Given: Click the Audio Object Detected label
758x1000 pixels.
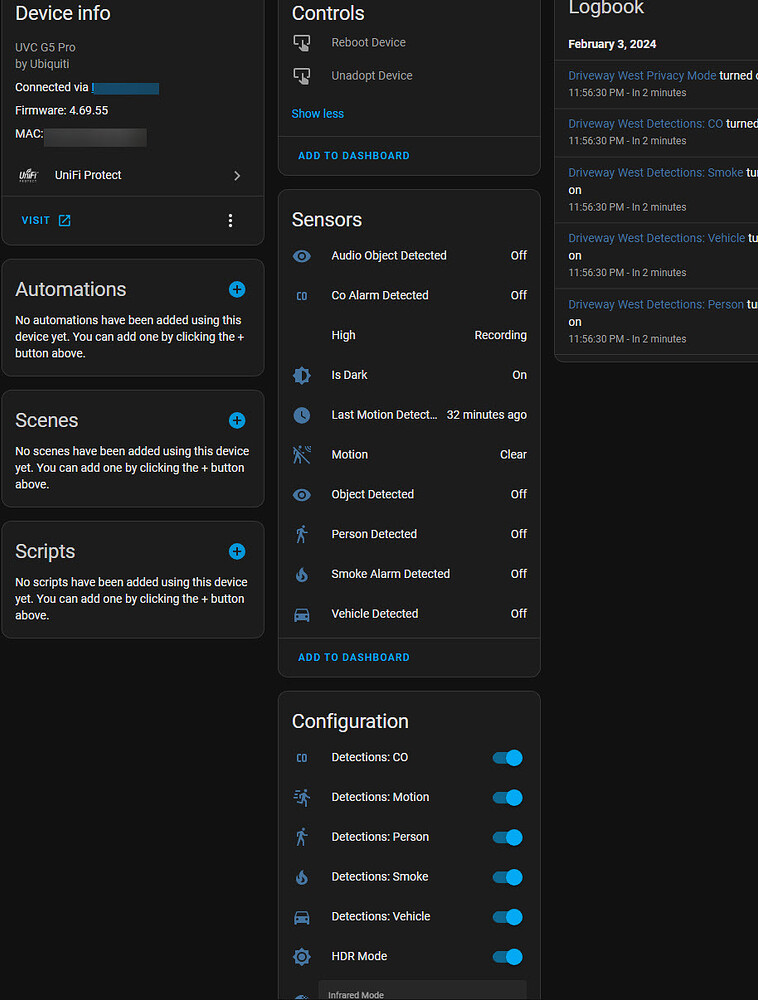Looking at the screenshot, I should pyautogui.click(x=389, y=256).
